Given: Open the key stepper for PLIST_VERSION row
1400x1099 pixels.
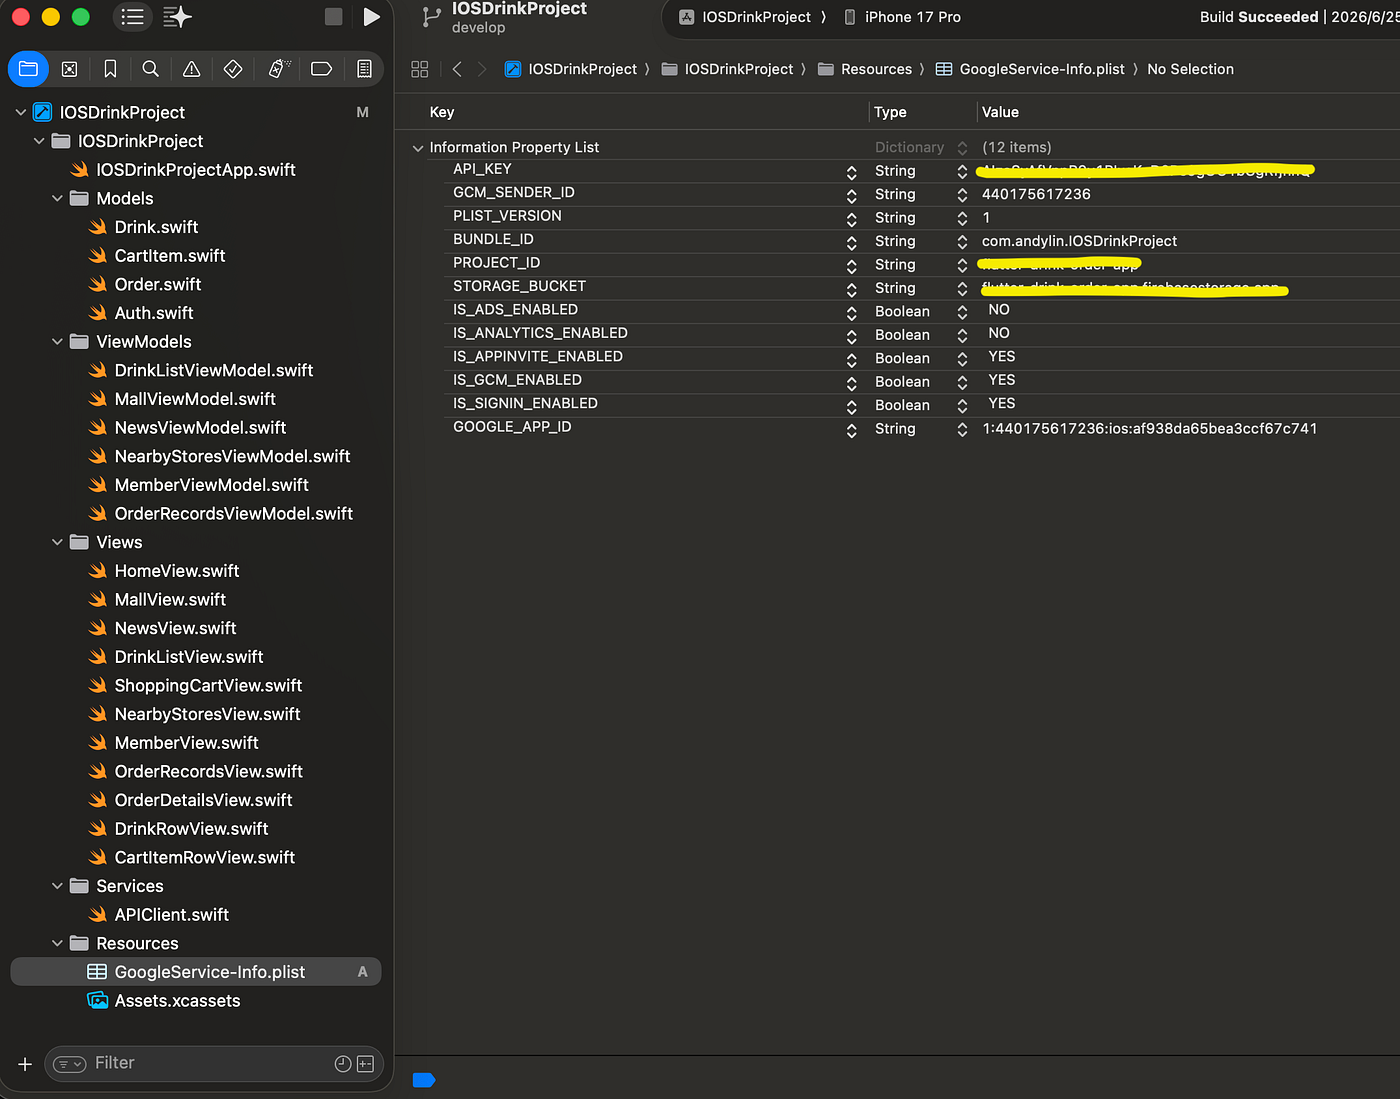Looking at the screenshot, I should click(x=851, y=218).
